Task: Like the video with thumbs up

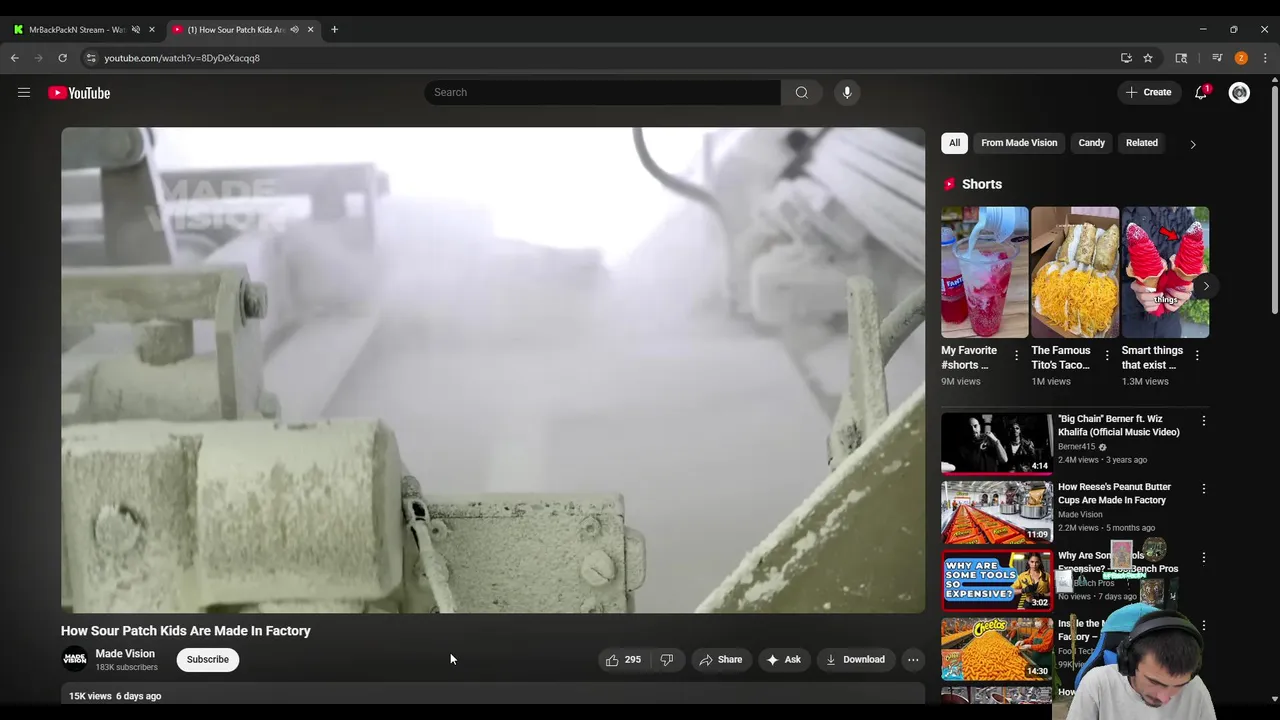Action: click(x=623, y=659)
